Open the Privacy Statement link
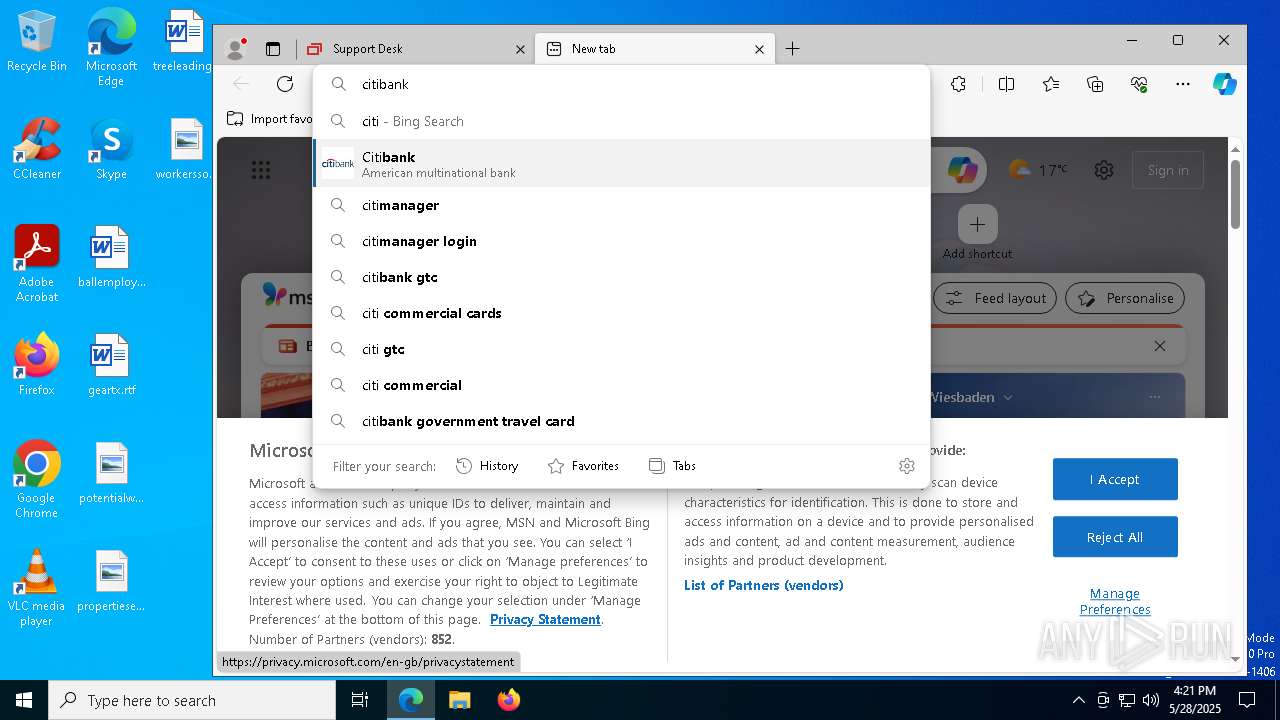 [x=545, y=620]
